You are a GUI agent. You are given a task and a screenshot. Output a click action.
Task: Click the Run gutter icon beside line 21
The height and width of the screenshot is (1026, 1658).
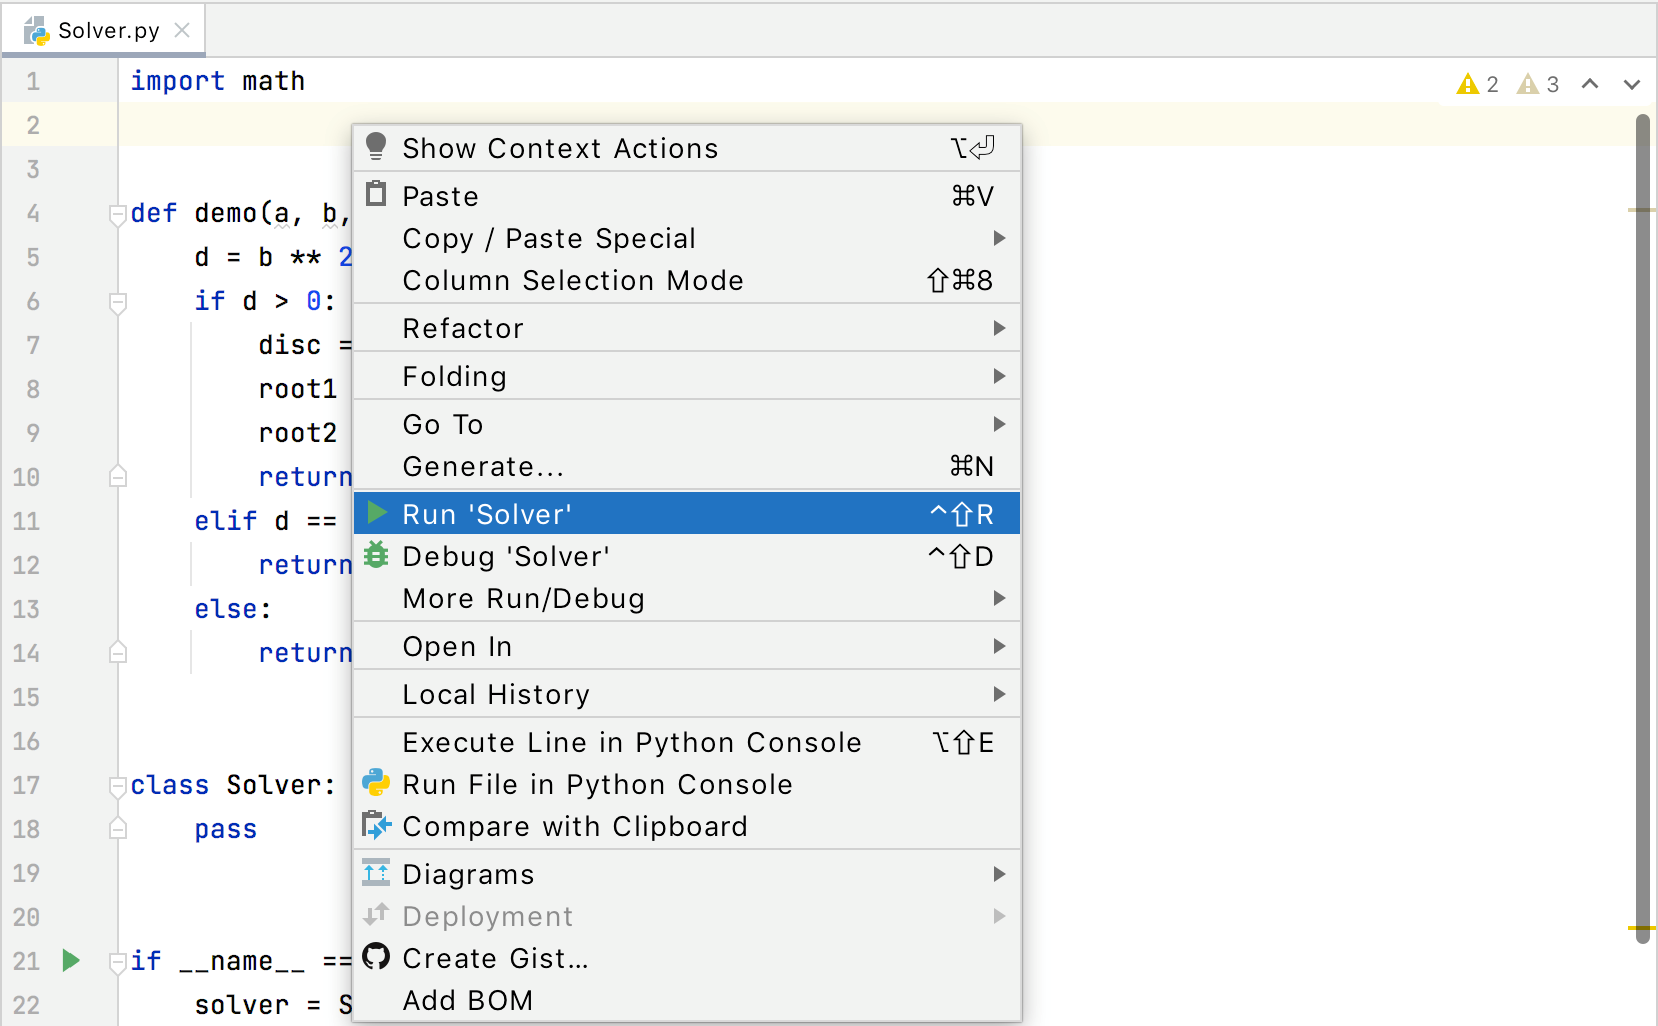click(x=70, y=960)
